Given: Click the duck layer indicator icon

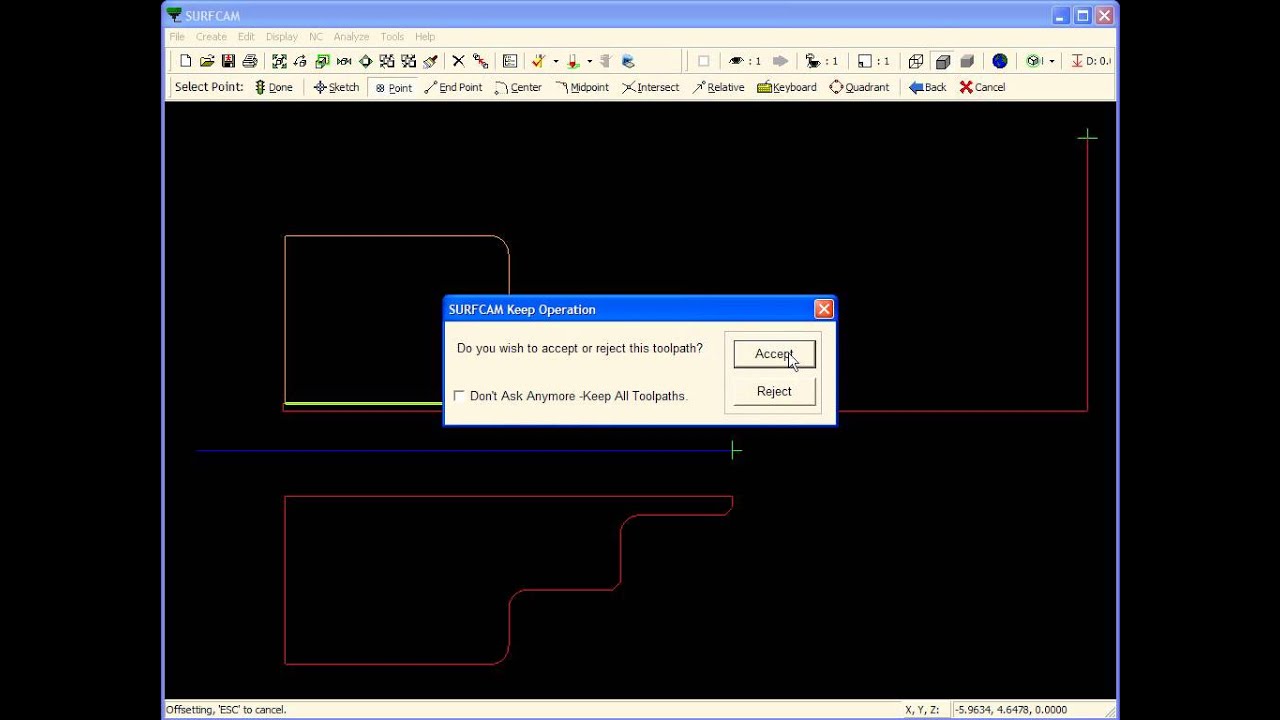Looking at the screenshot, I should 821,61.
